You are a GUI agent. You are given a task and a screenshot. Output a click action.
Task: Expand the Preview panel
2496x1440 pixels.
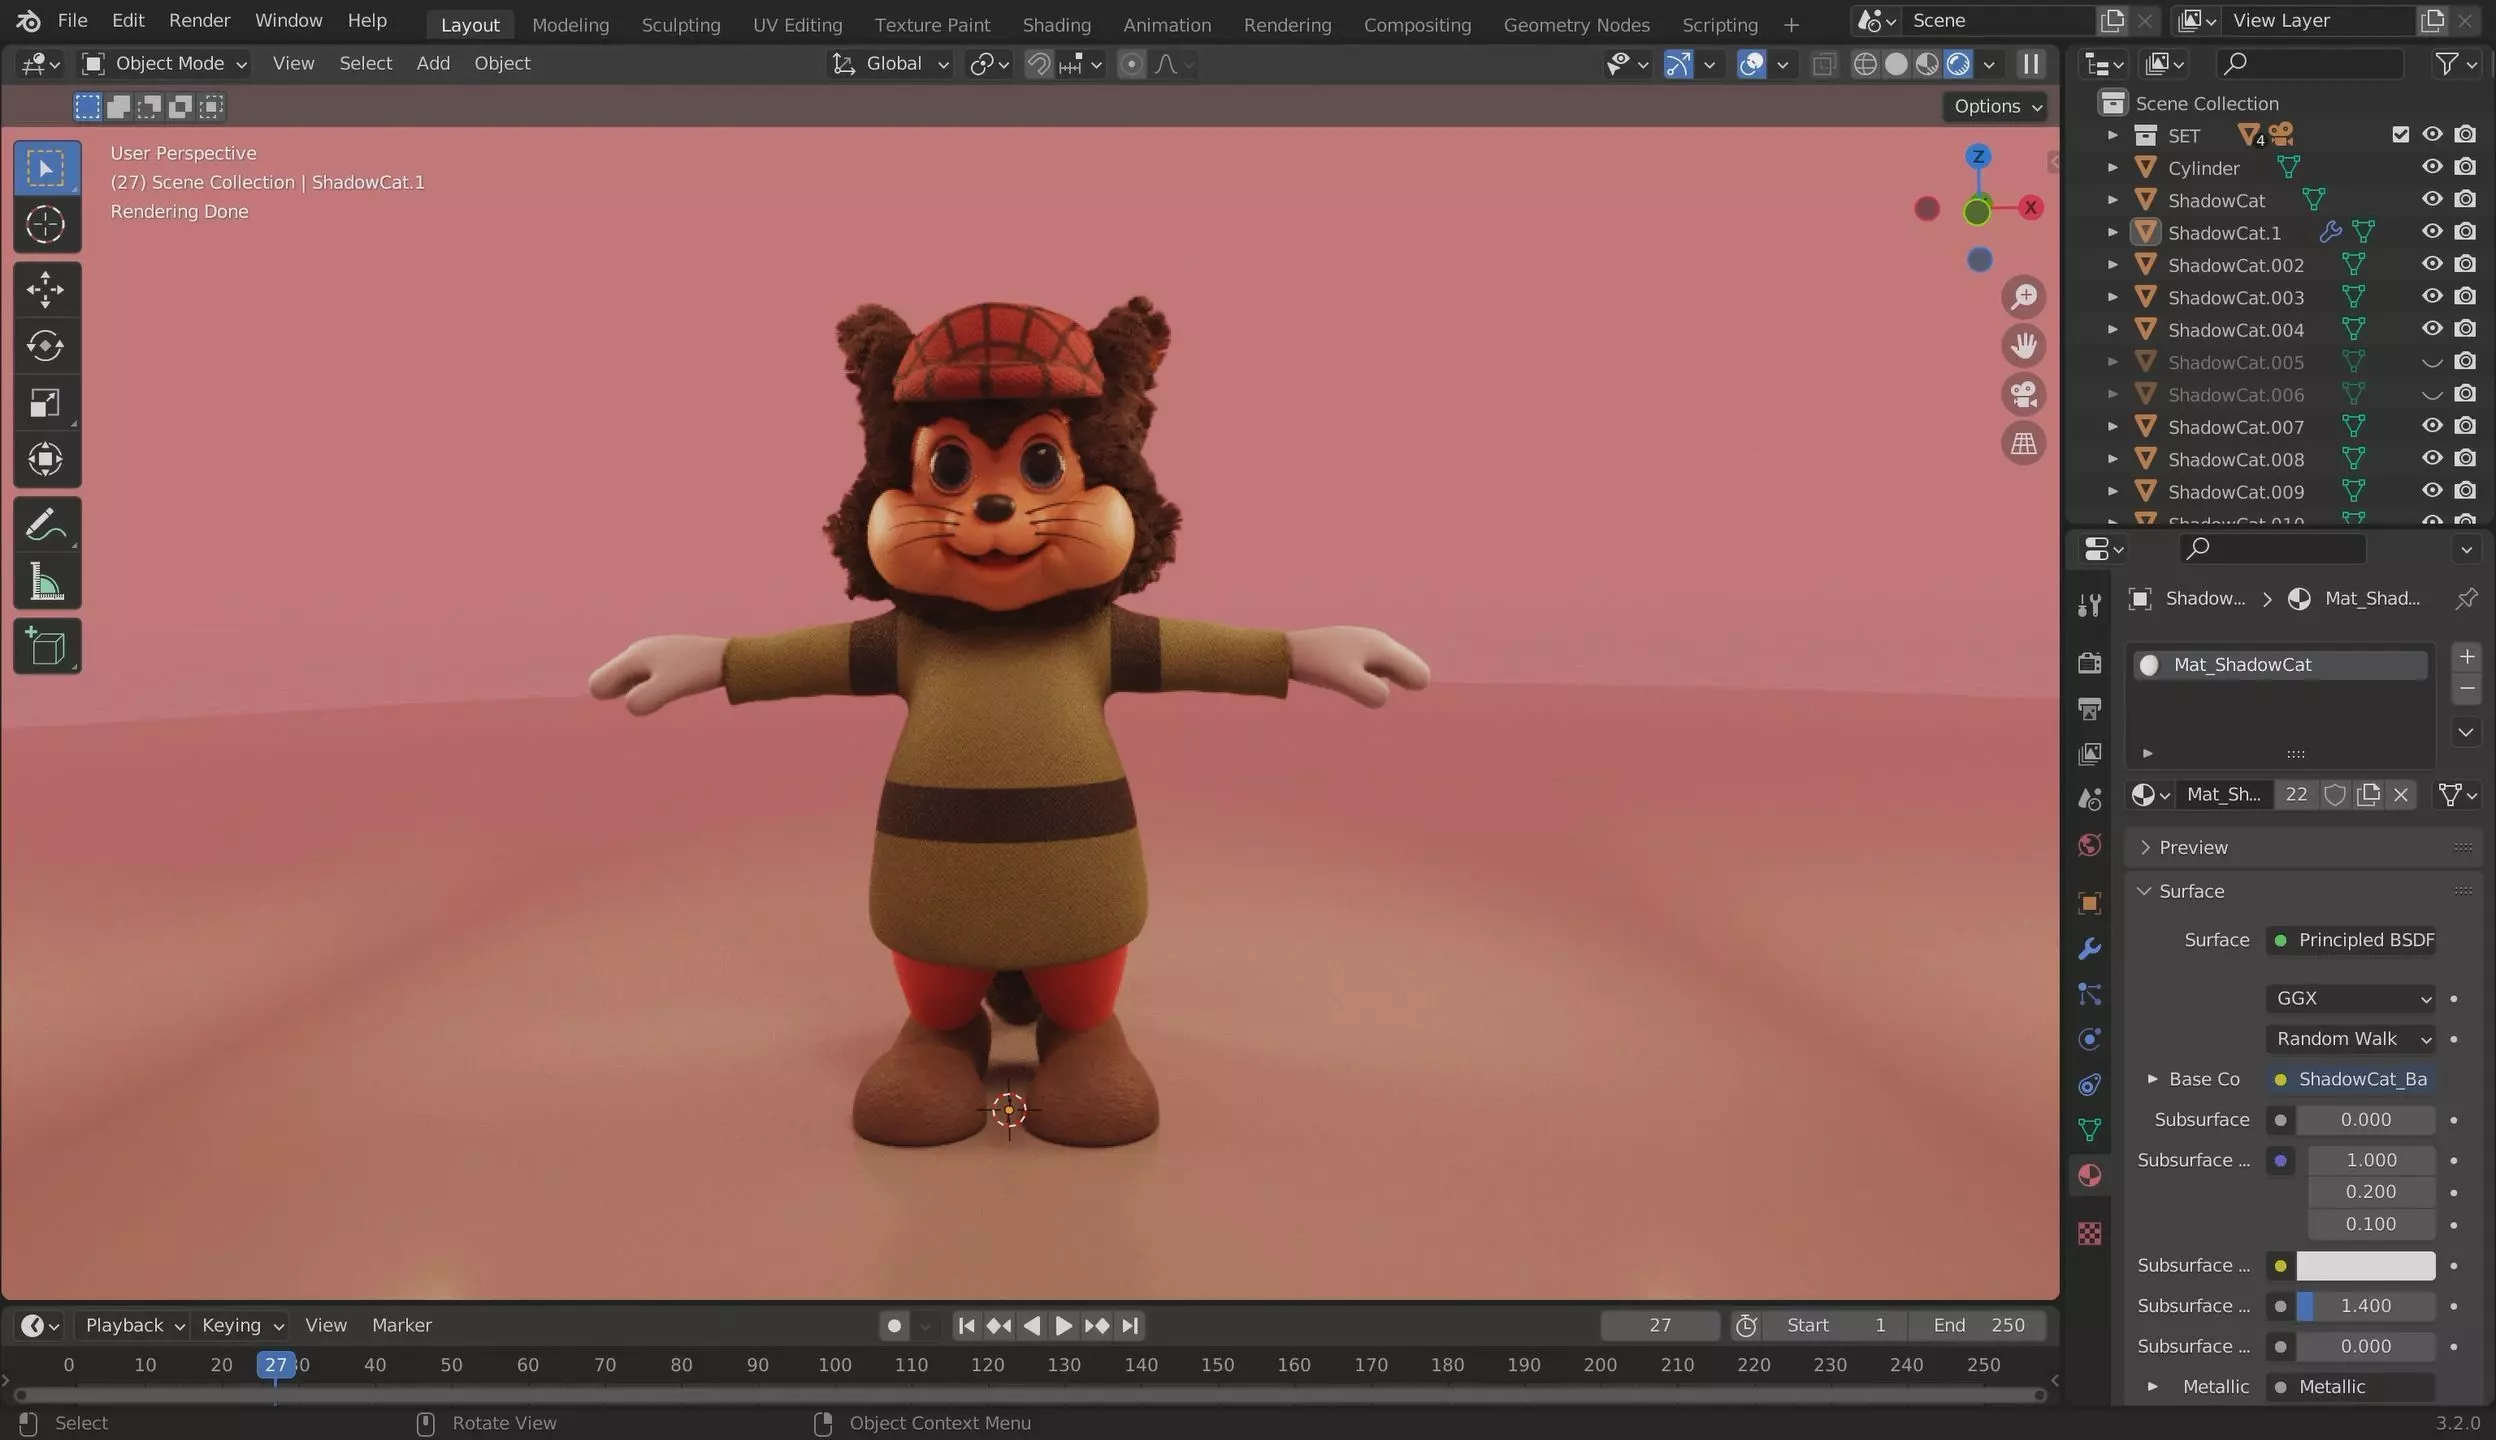(2193, 847)
